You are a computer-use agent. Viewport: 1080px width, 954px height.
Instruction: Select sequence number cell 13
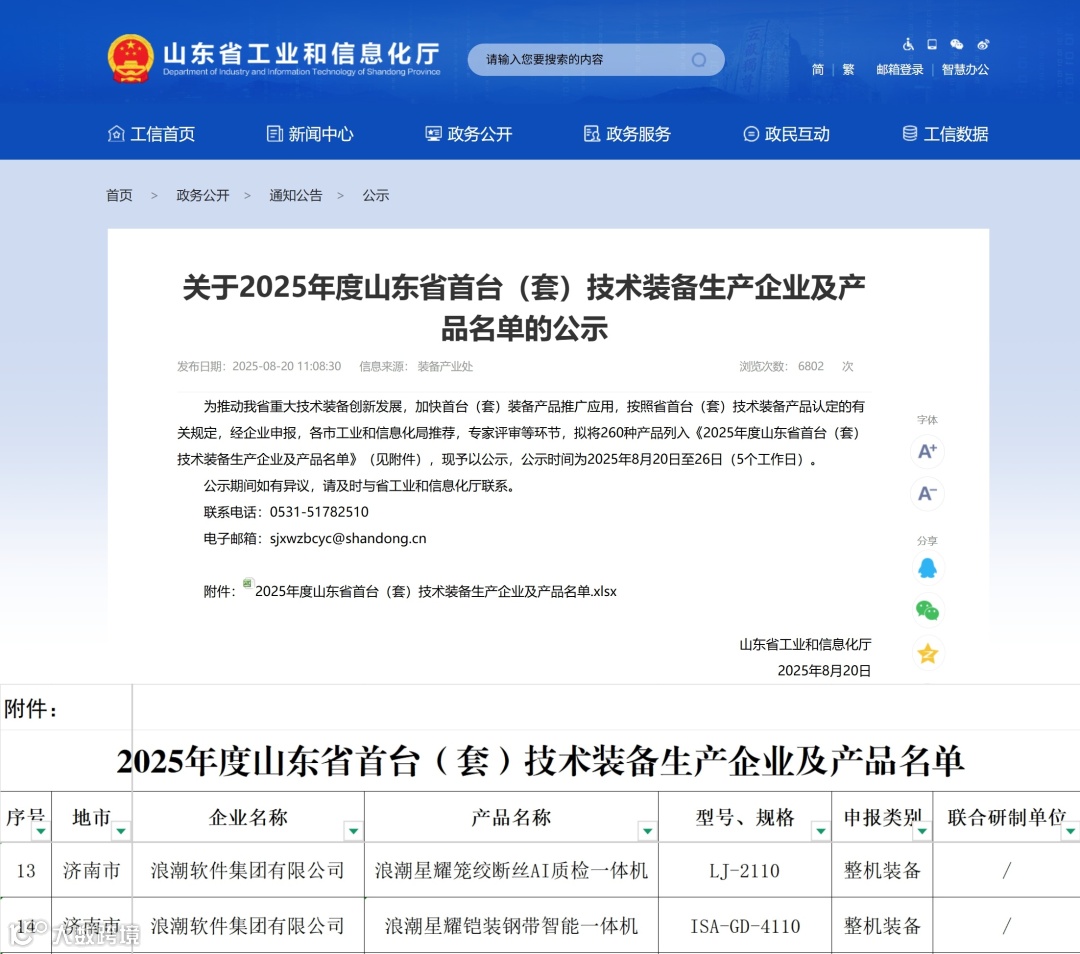coord(26,871)
